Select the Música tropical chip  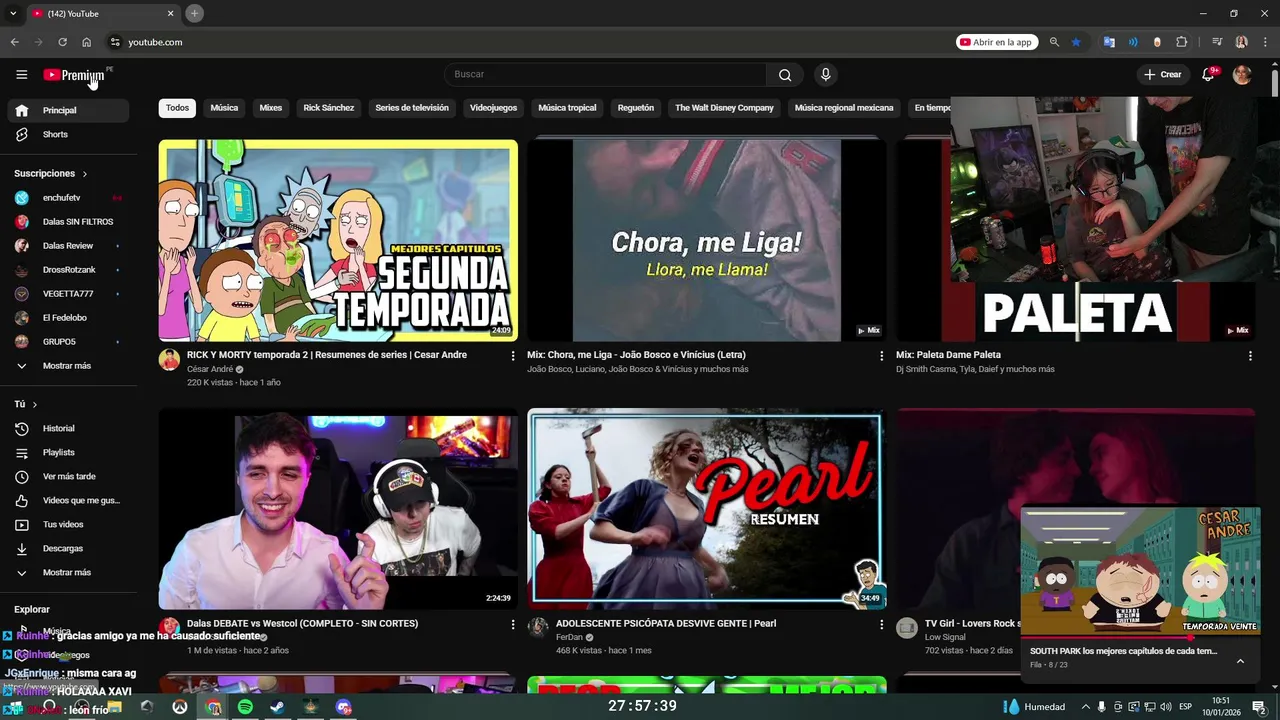coord(567,108)
